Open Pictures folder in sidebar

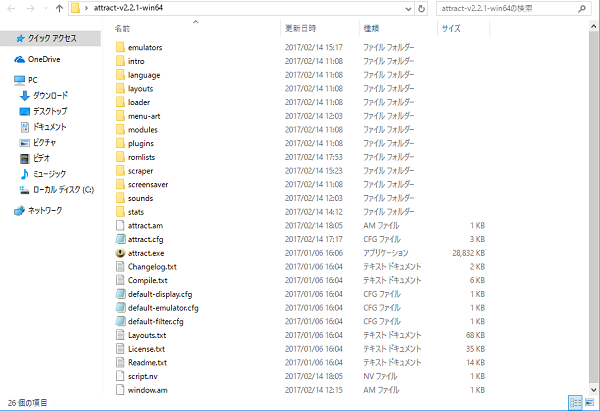click(x=38, y=143)
